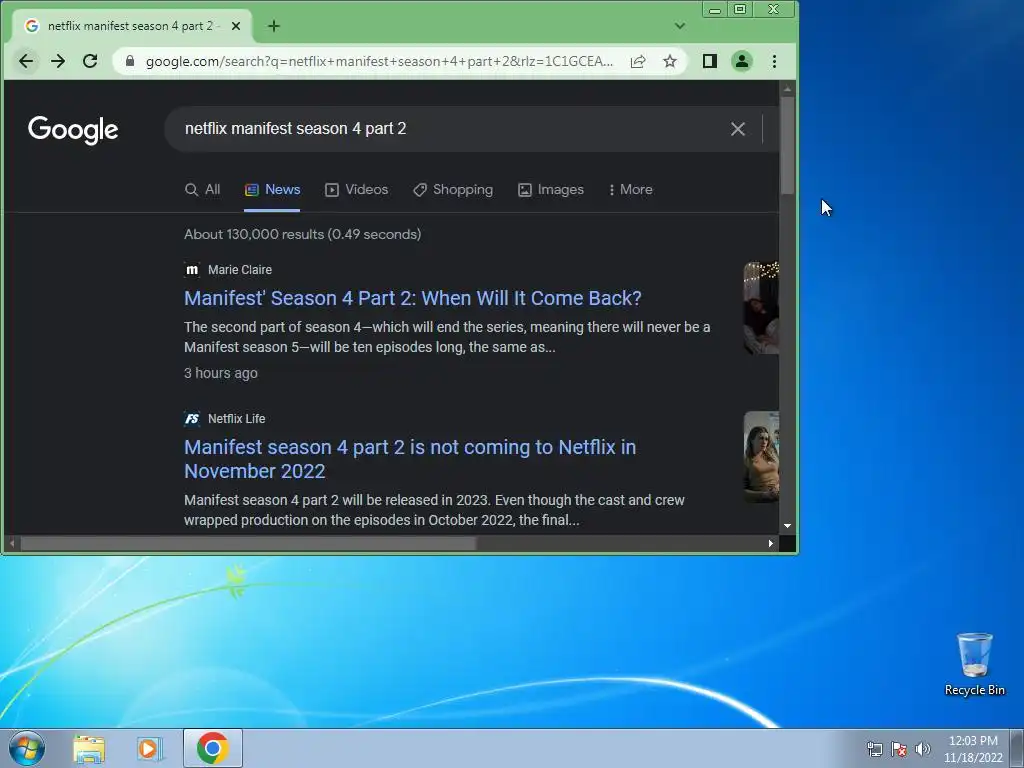Click the horizontal scrollbar thumb
The height and width of the screenshot is (768, 1024).
[248, 543]
